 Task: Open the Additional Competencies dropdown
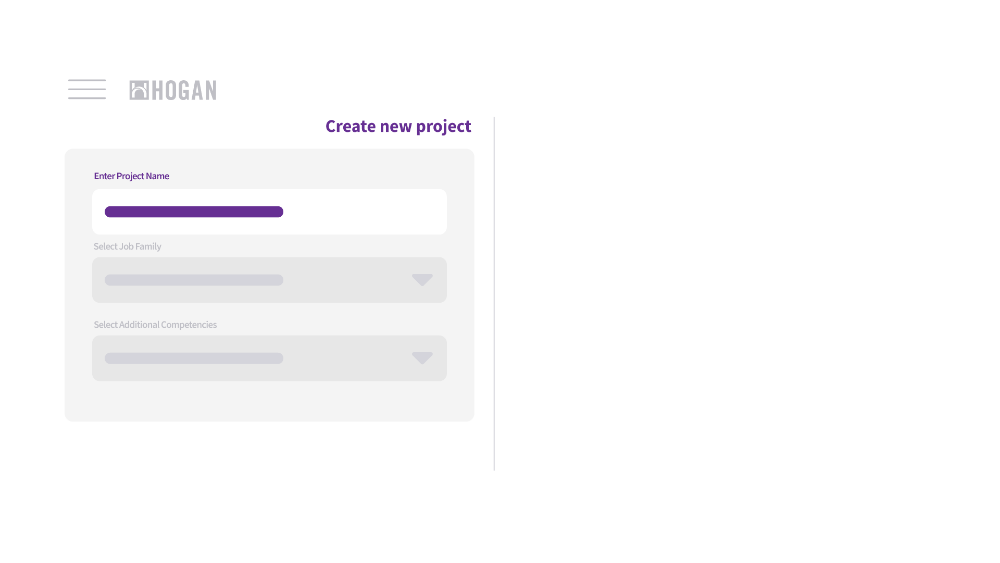(269, 358)
